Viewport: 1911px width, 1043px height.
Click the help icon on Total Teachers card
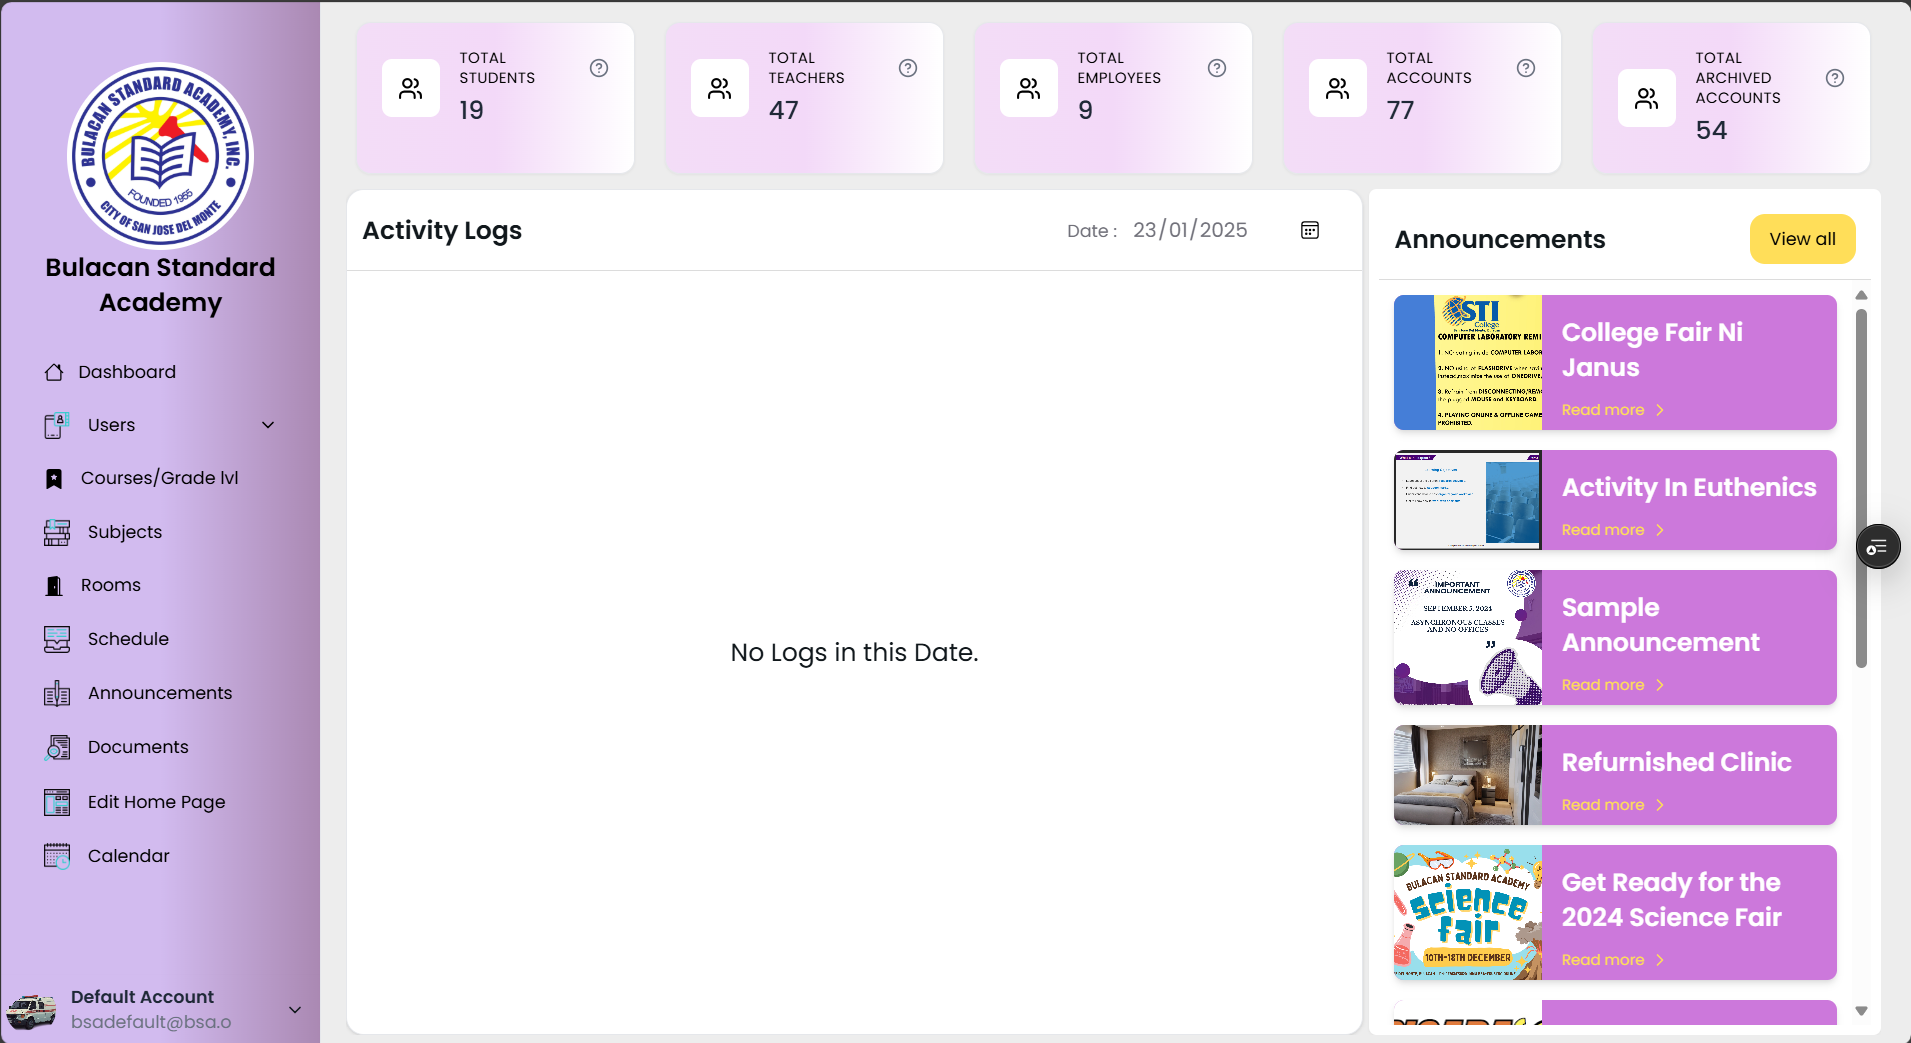click(908, 68)
